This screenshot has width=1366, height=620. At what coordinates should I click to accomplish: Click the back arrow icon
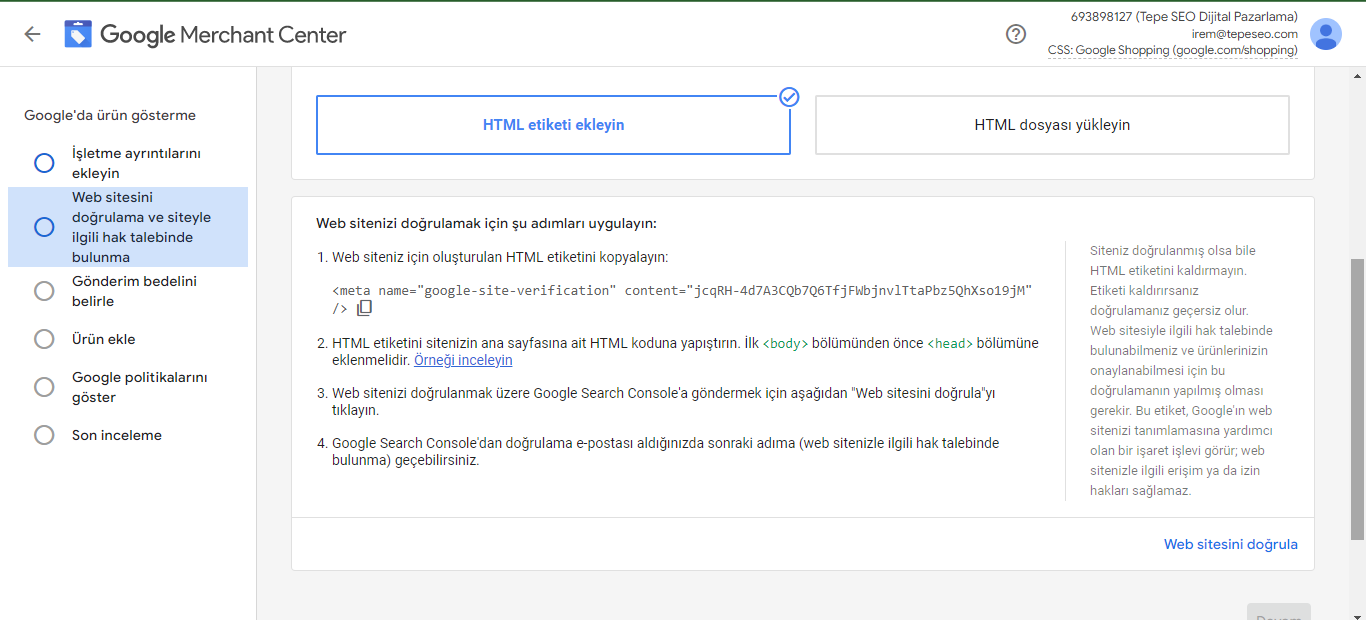pos(32,34)
